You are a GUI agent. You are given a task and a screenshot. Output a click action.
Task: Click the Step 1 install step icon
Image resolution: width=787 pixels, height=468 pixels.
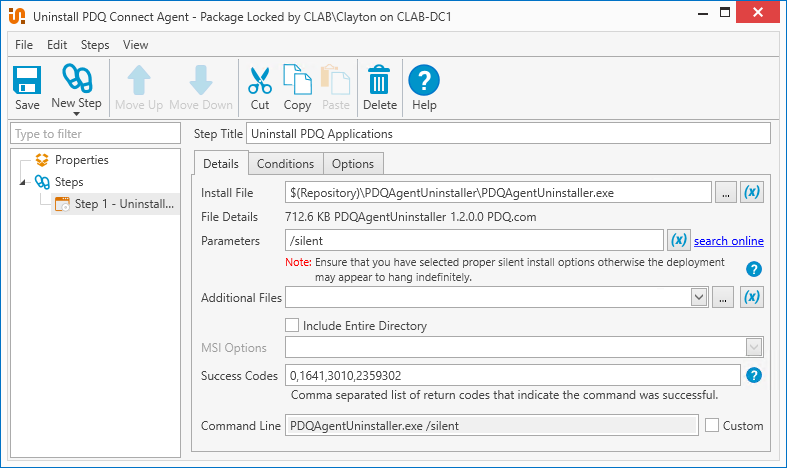click(x=62, y=204)
